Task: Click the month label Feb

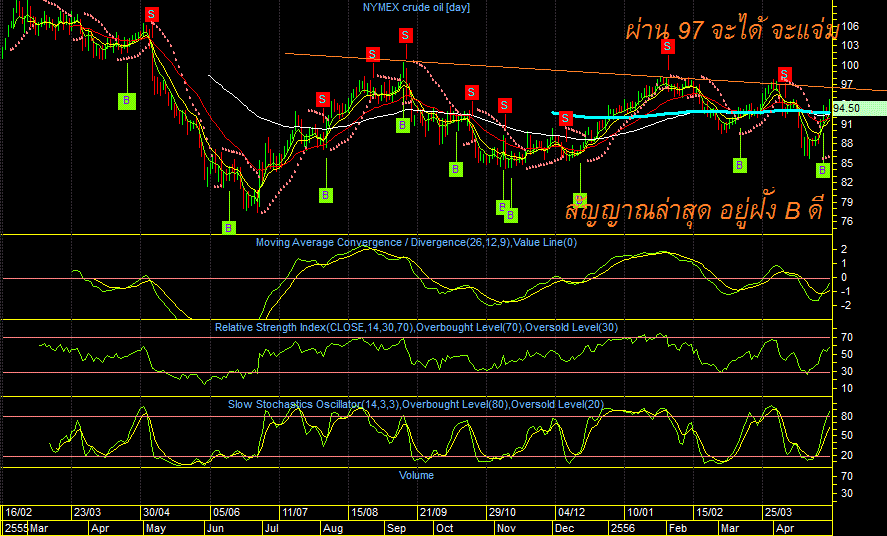Action: (677, 528)
